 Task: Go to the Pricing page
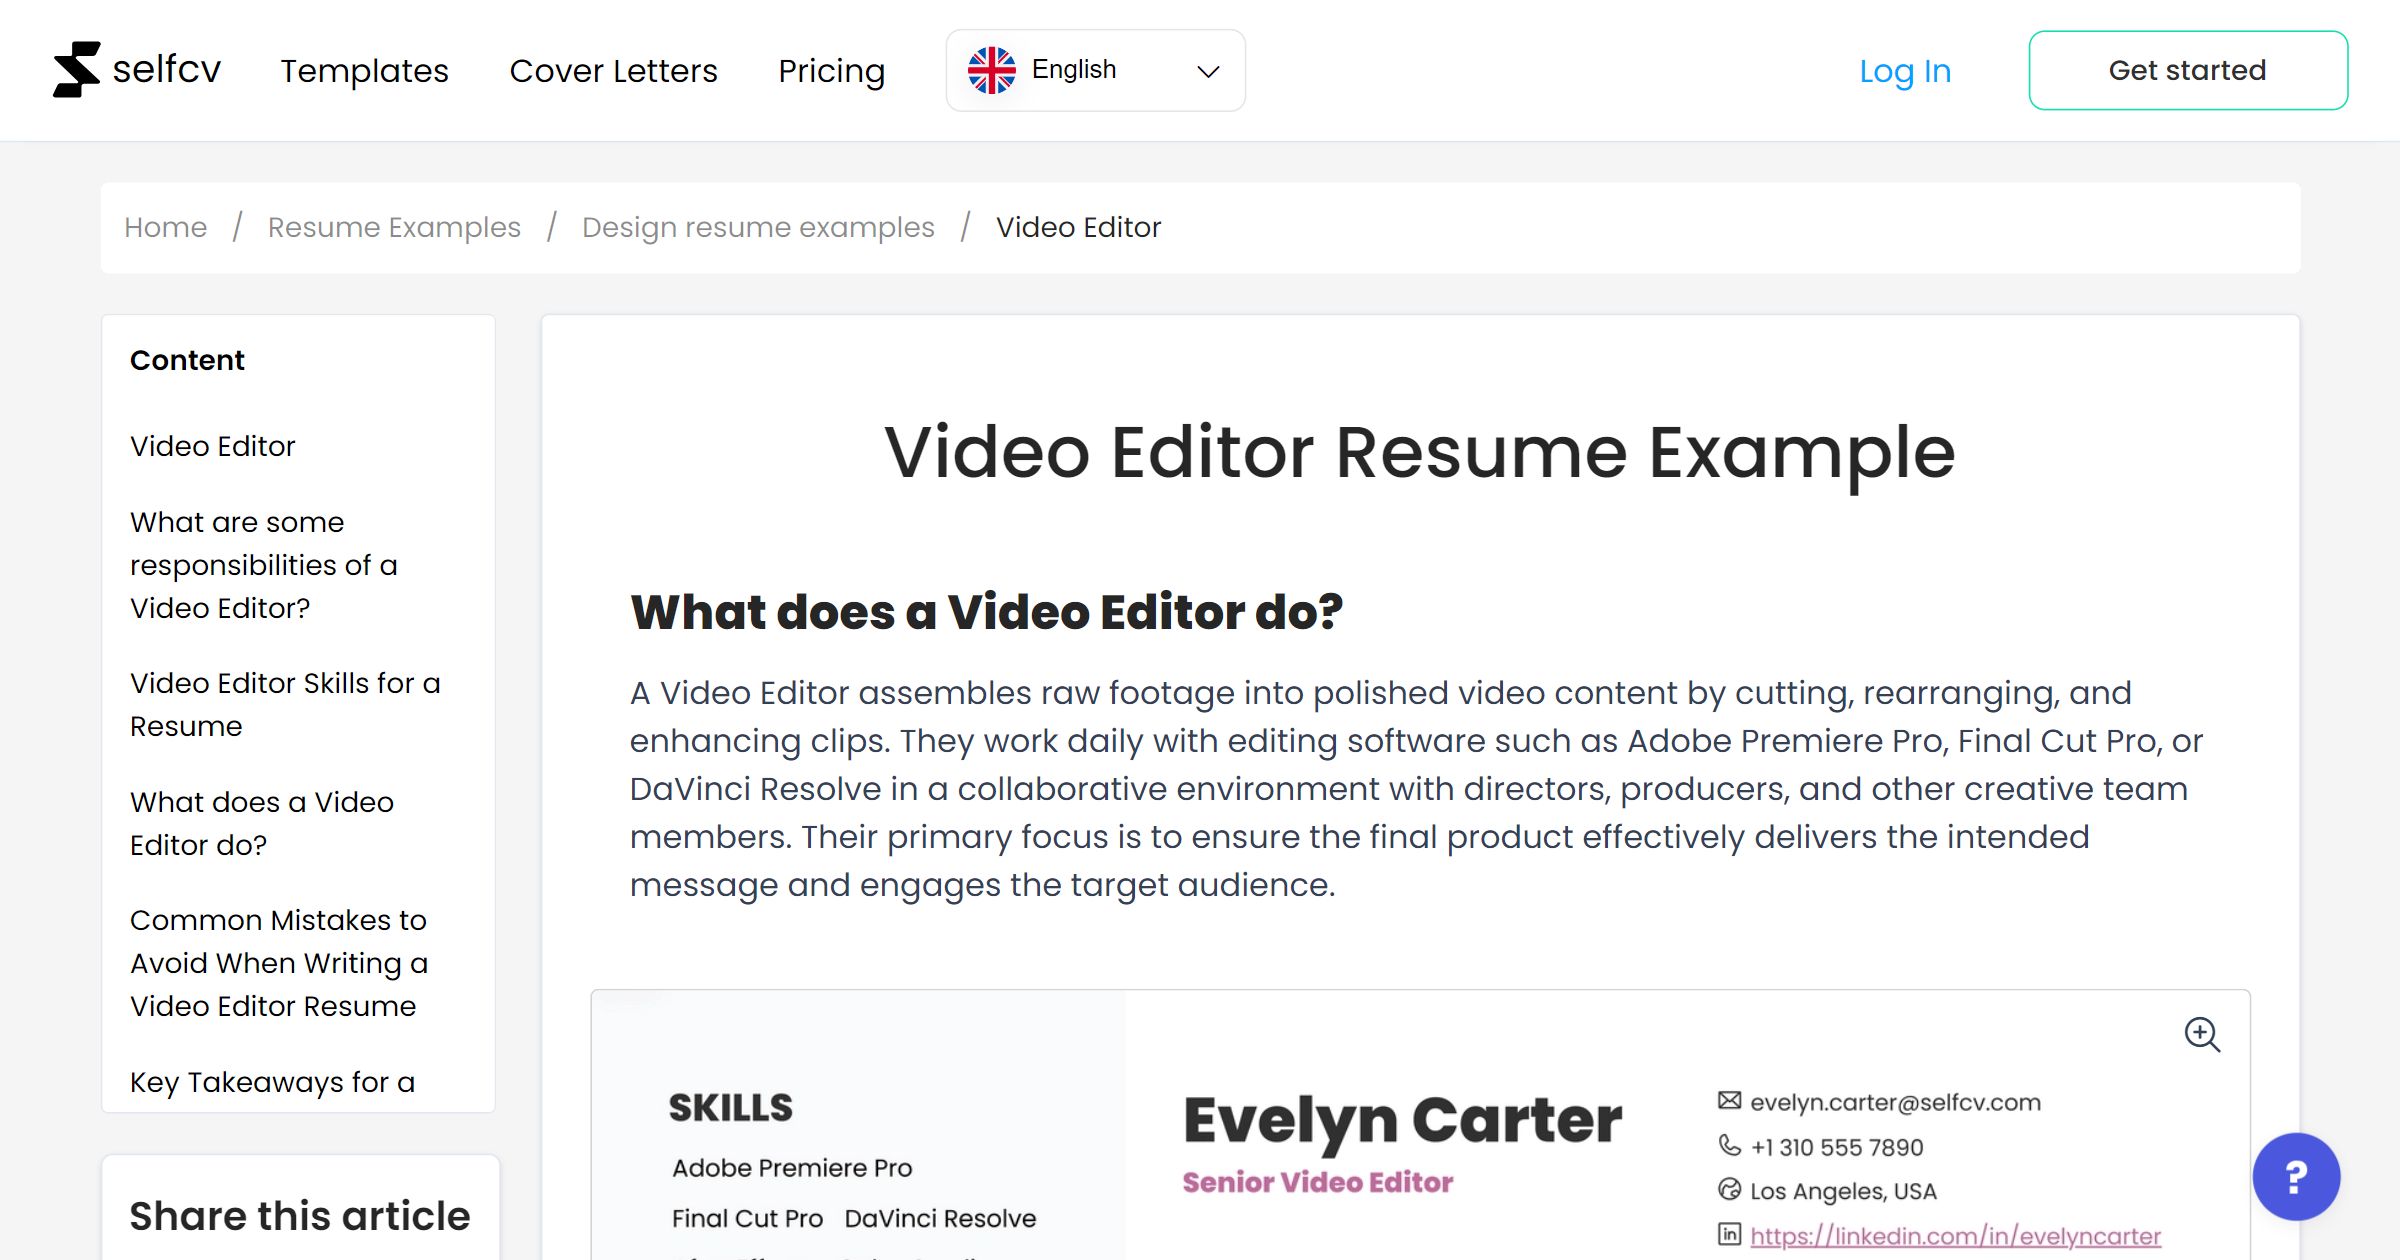[x=831, y=70]
